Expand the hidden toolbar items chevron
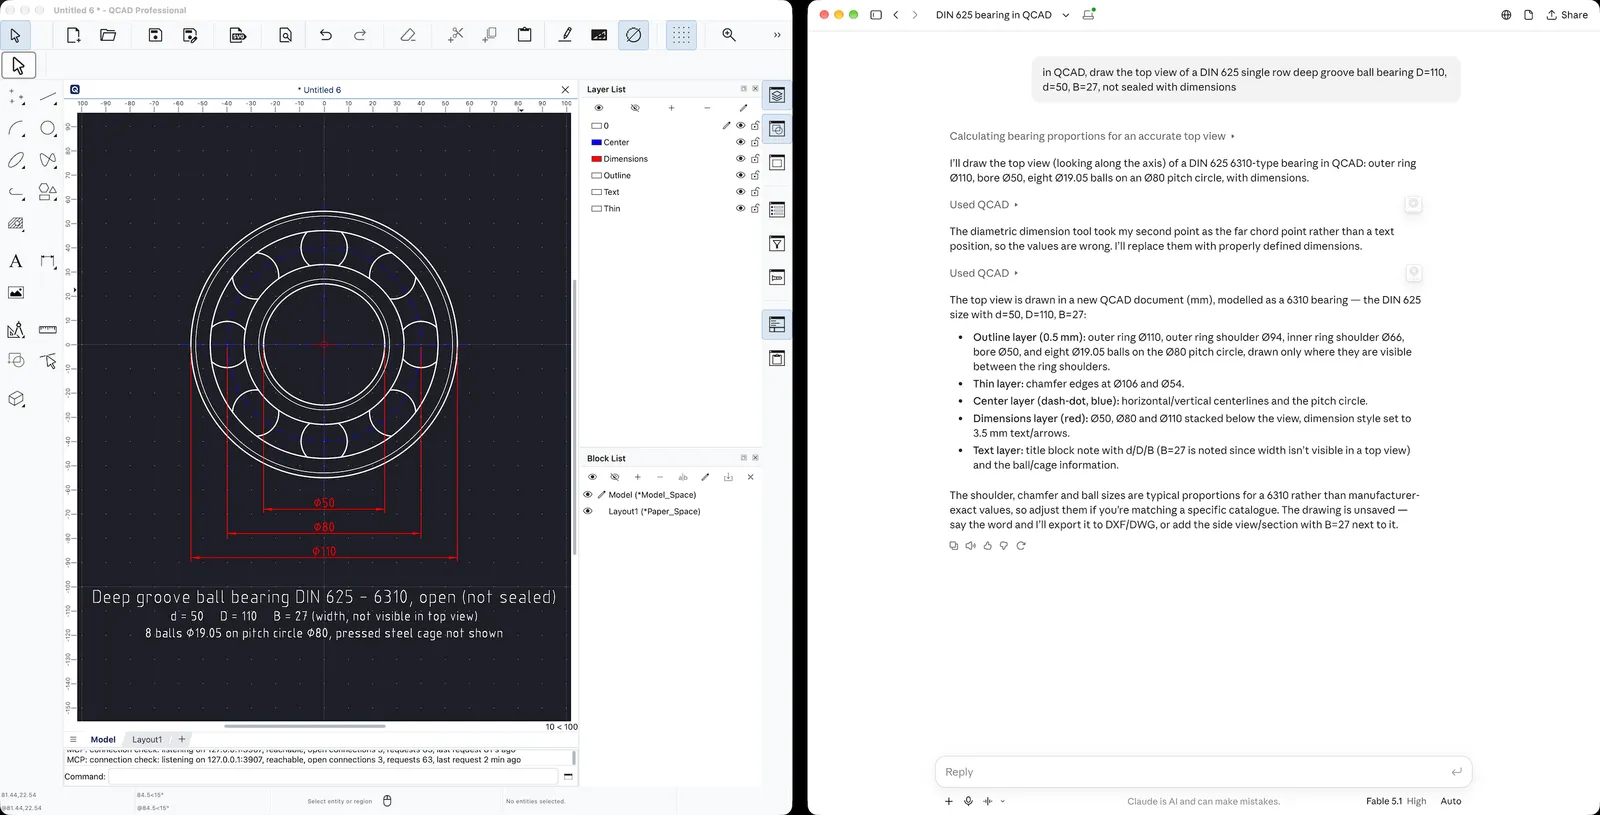The image size is (1600, 815). click(777, 35)
